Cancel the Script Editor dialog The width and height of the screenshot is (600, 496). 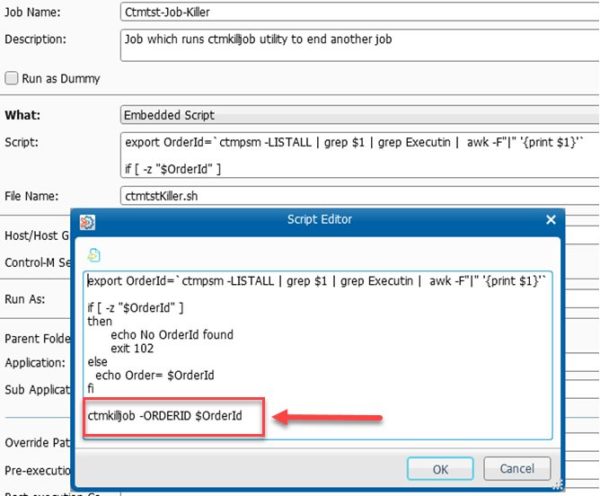coord(517,468)
